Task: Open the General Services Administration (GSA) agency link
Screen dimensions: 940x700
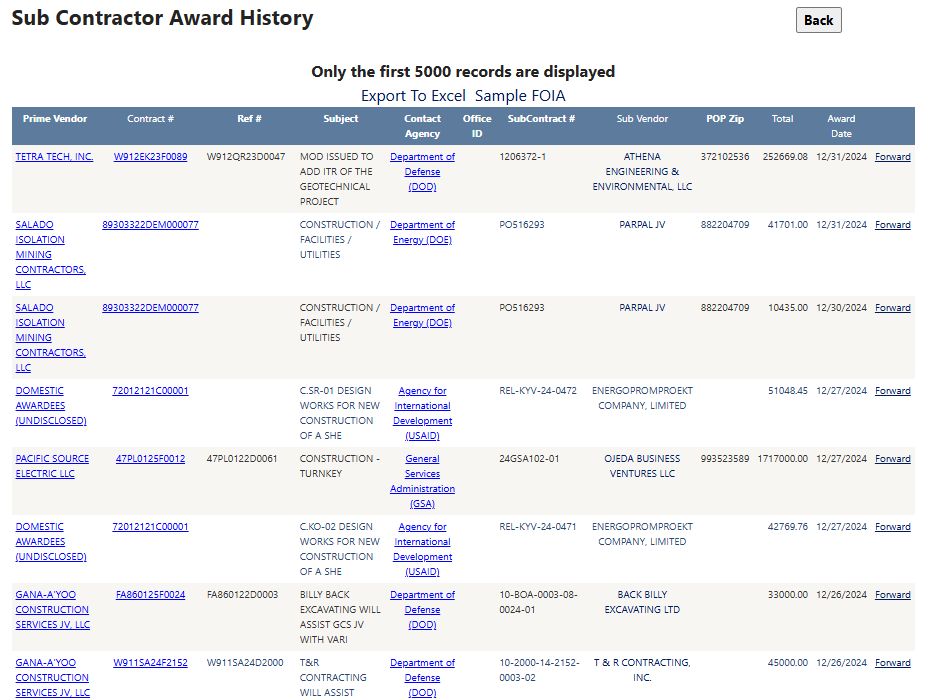Action: (423, 481)
